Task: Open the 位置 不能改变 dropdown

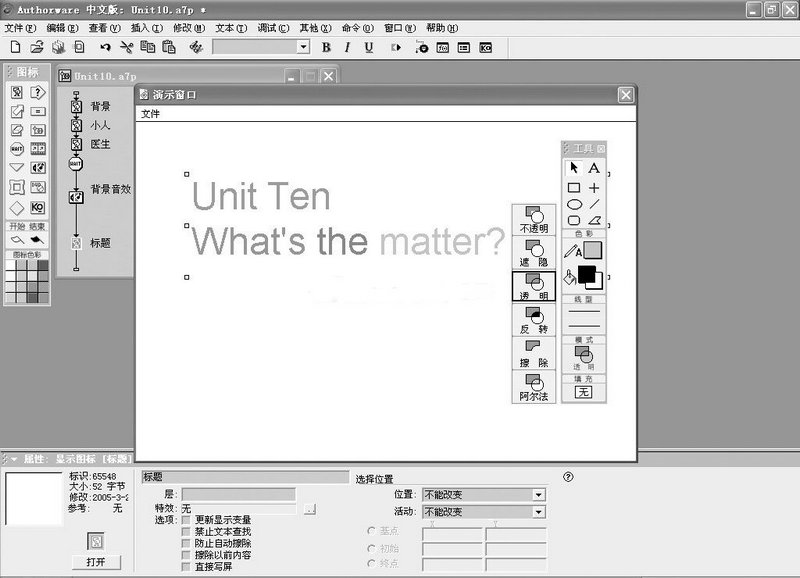Action: [x=538, y=494]
